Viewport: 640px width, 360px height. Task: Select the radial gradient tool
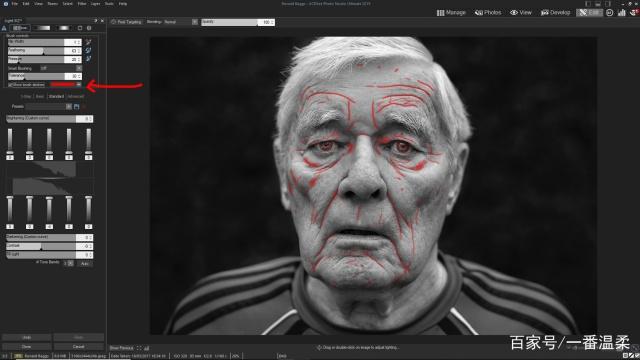click(64, 28)
